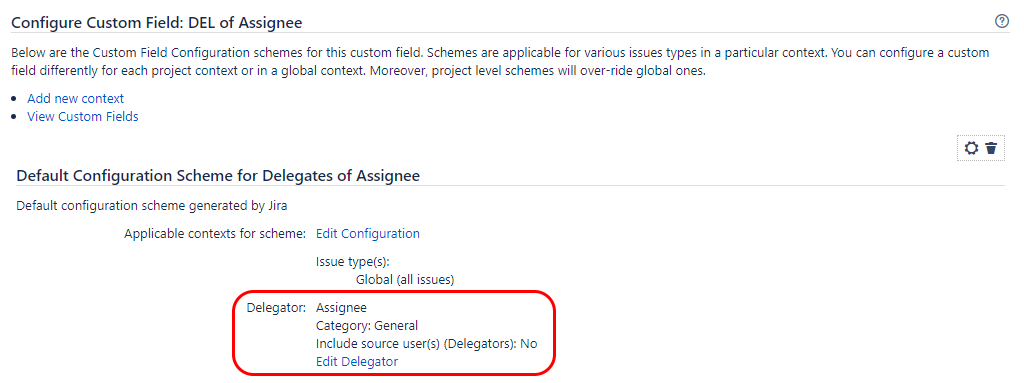Open the Add new context link
This screenshot has height=383, width=1024.
point(75,99)
